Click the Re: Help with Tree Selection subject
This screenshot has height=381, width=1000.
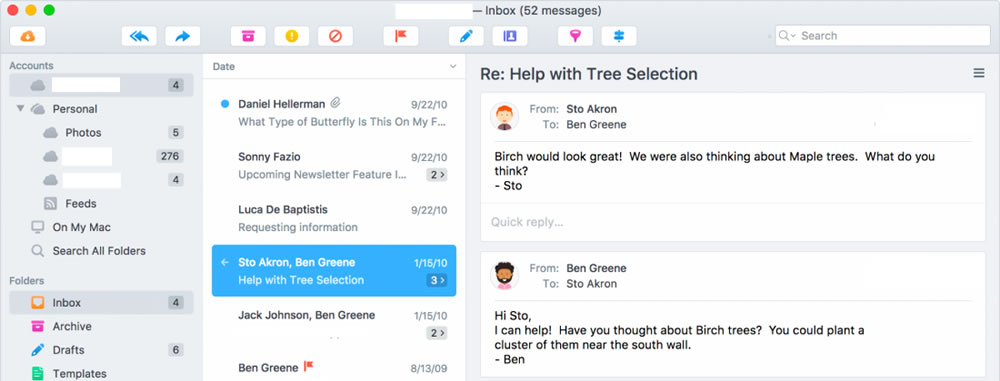point(589,74)
